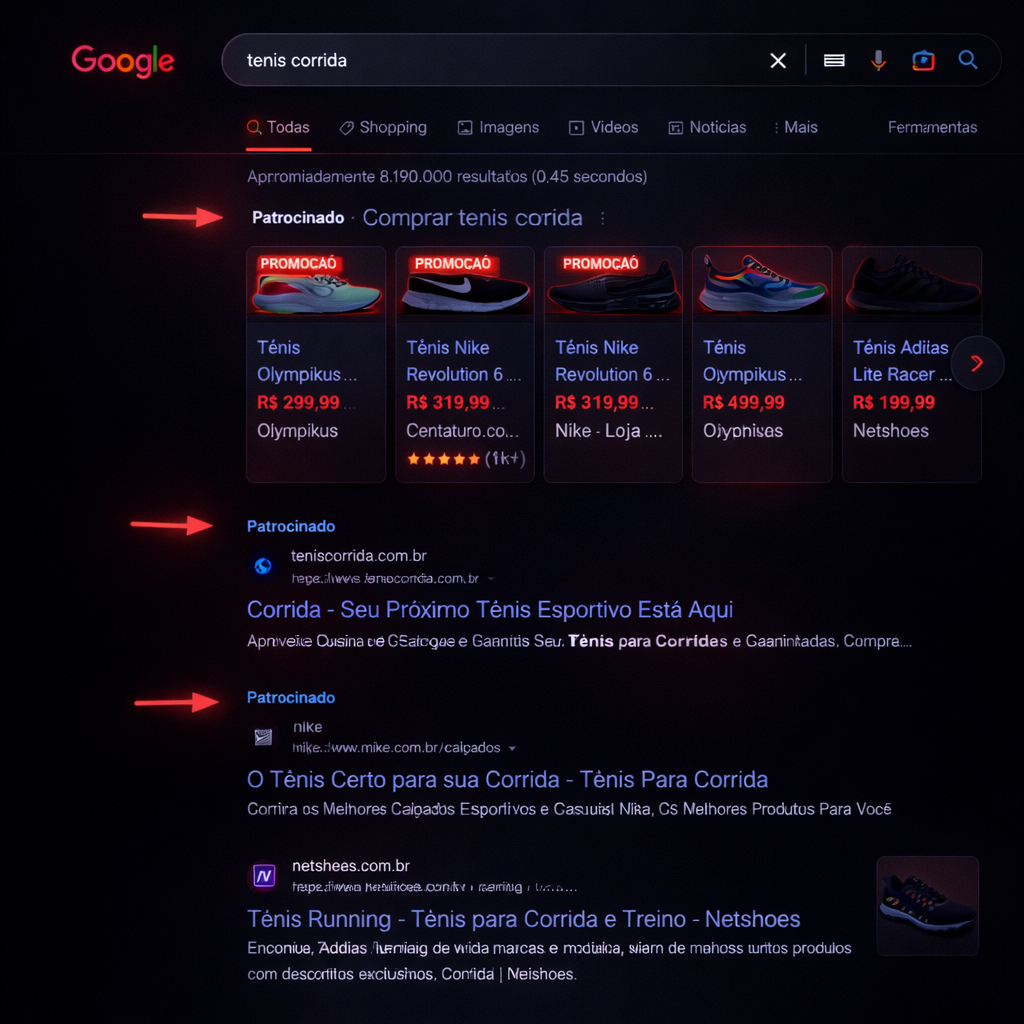Open the Adidas Lite Racer shoe image
The height and width of the screenshot is (1024, 1024).
[912, 285]
